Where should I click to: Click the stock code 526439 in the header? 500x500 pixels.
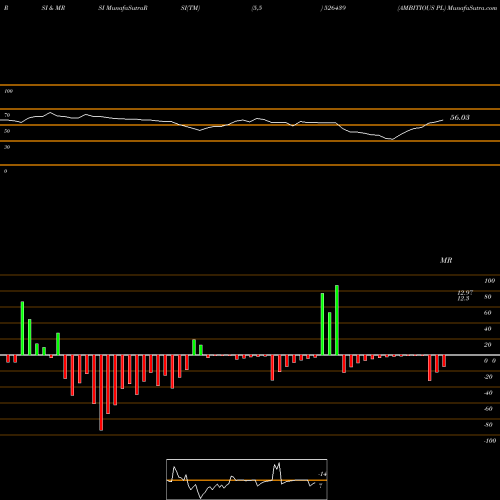(x=335, y=8)
